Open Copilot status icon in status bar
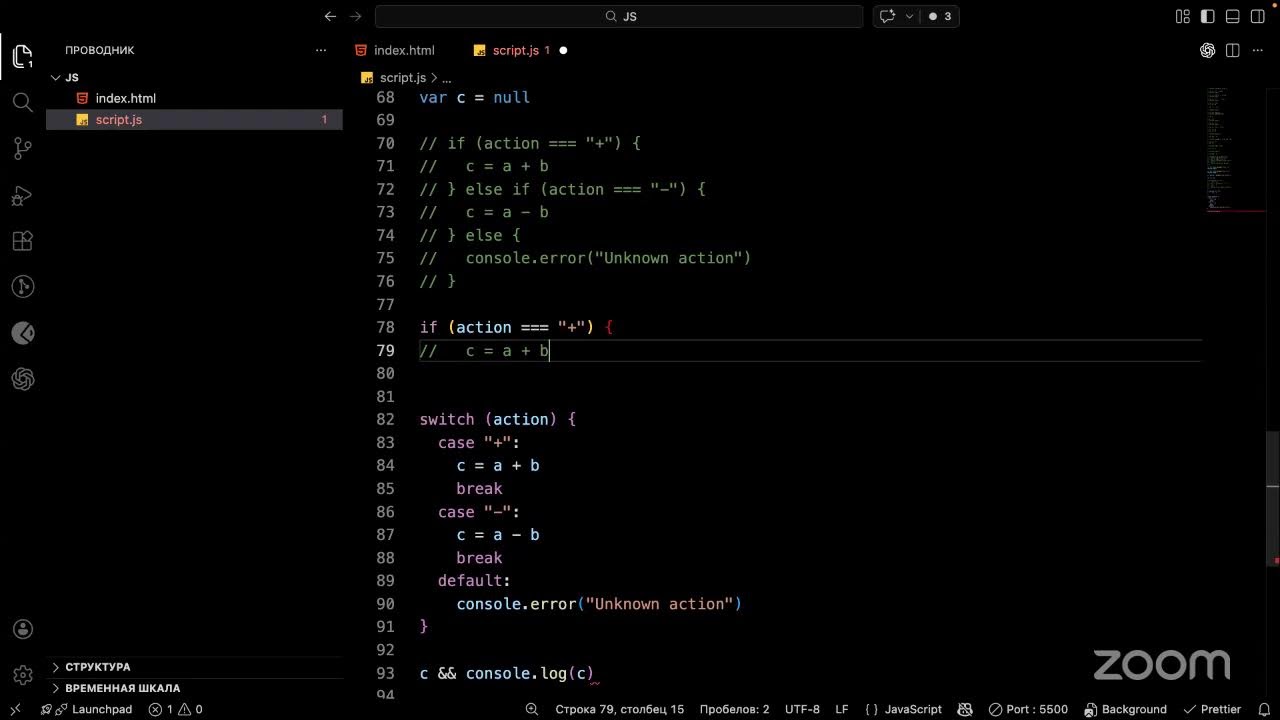This screenshot has width=1280, height=720. pyautogui.click(x=965, y=709)
